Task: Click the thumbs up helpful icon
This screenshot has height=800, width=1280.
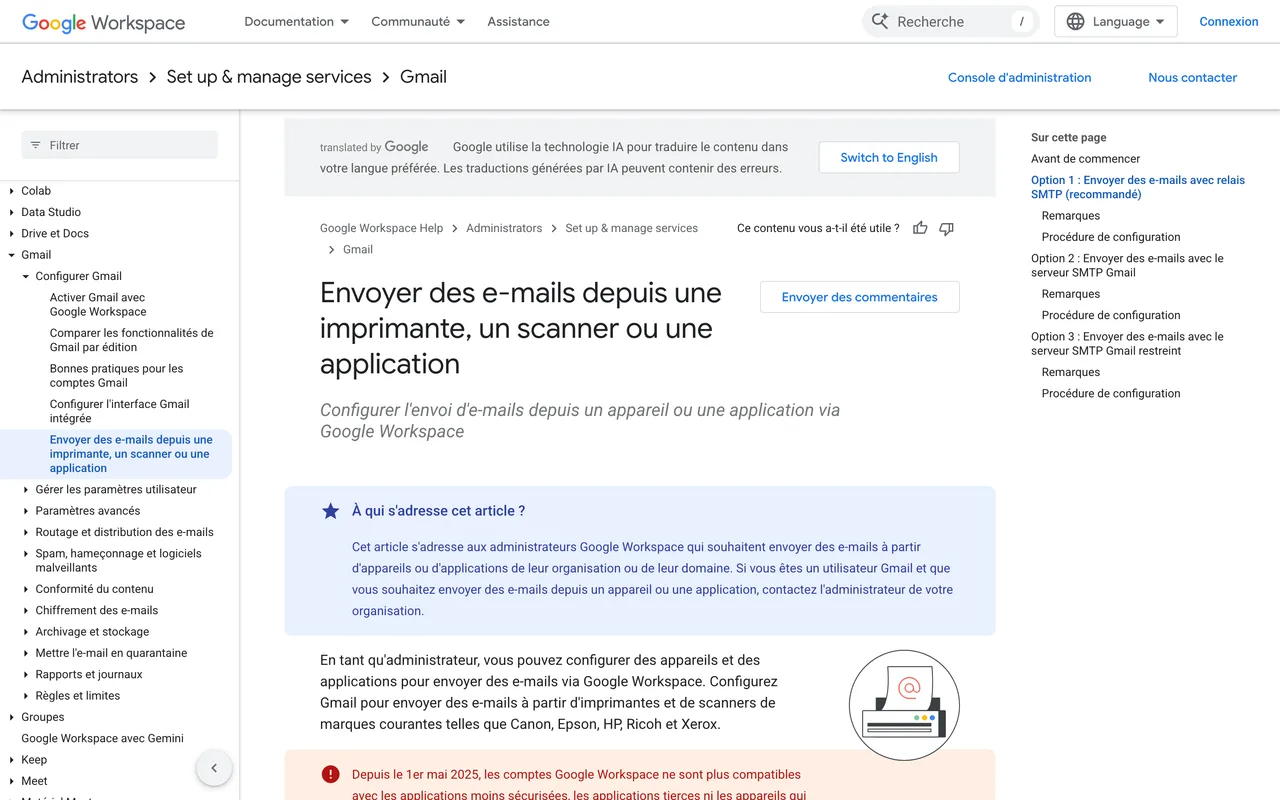Action: 920,228
